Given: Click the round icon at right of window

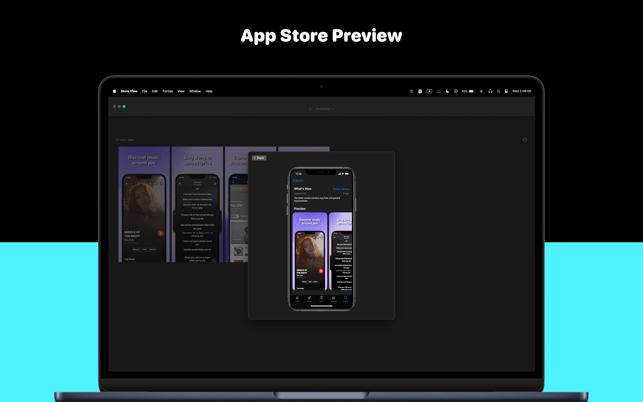Looking at the screenshot, I should point(525,140).
